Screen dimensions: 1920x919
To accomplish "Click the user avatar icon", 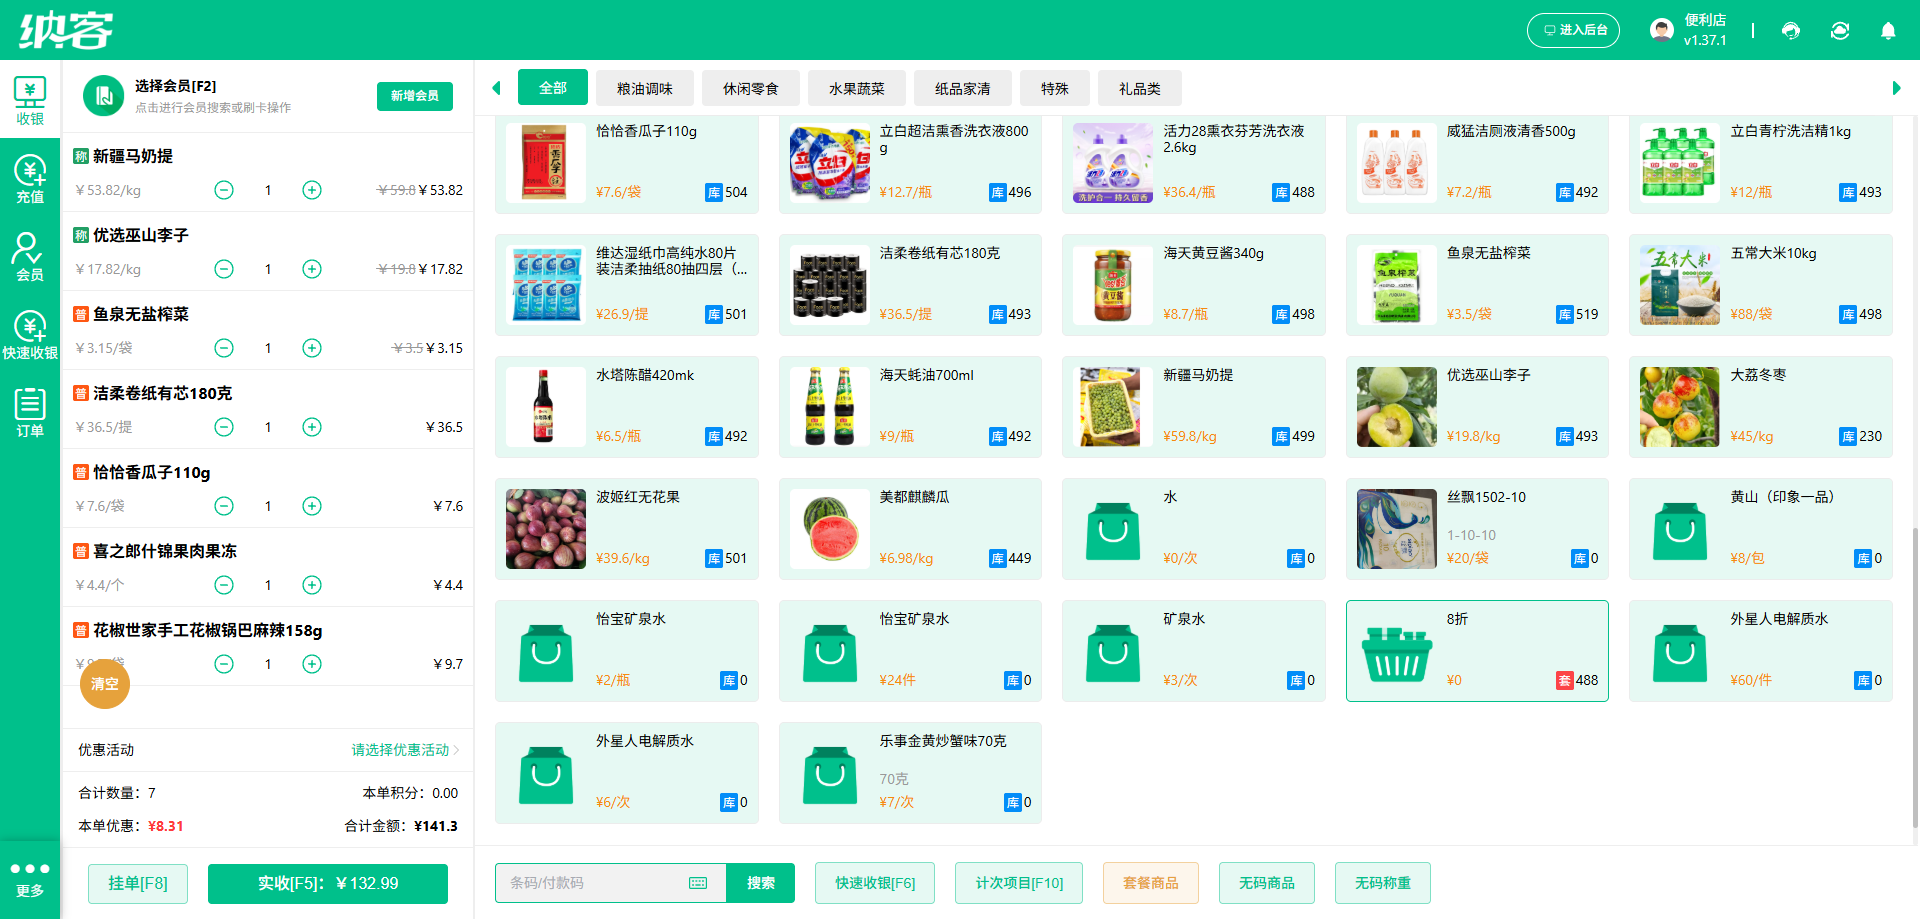I will point(1662,30).
